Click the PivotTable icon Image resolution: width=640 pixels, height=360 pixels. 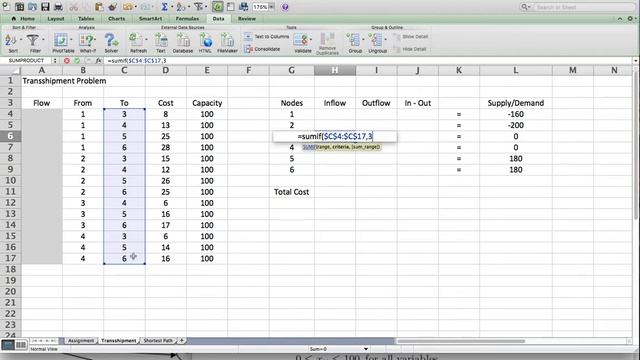(x=60, y=40)
